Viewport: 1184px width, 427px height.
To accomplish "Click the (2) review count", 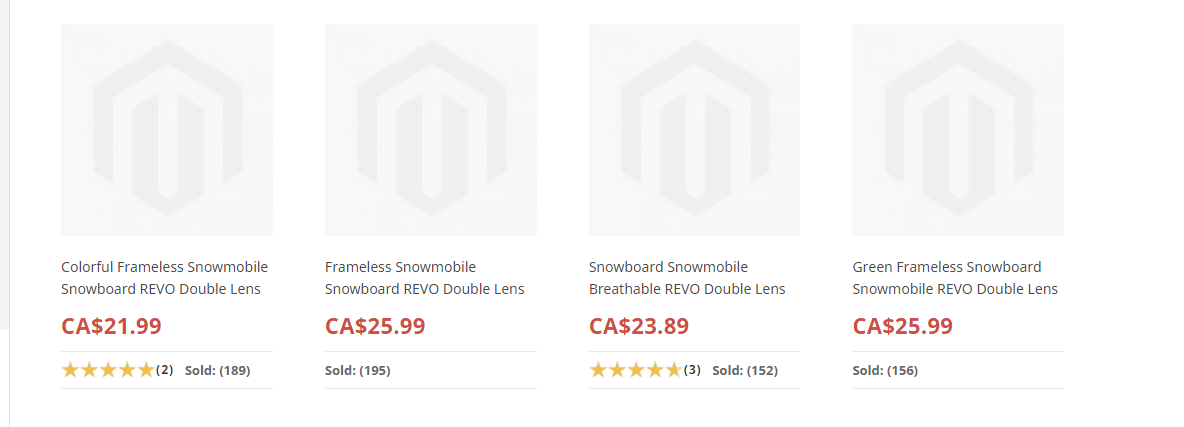I will pos(165,370).
